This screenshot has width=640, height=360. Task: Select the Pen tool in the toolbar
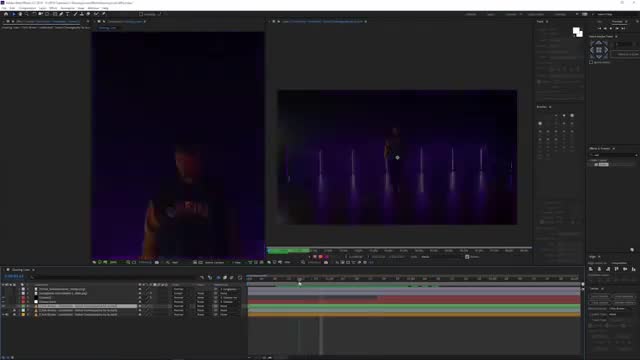[61, 14]
